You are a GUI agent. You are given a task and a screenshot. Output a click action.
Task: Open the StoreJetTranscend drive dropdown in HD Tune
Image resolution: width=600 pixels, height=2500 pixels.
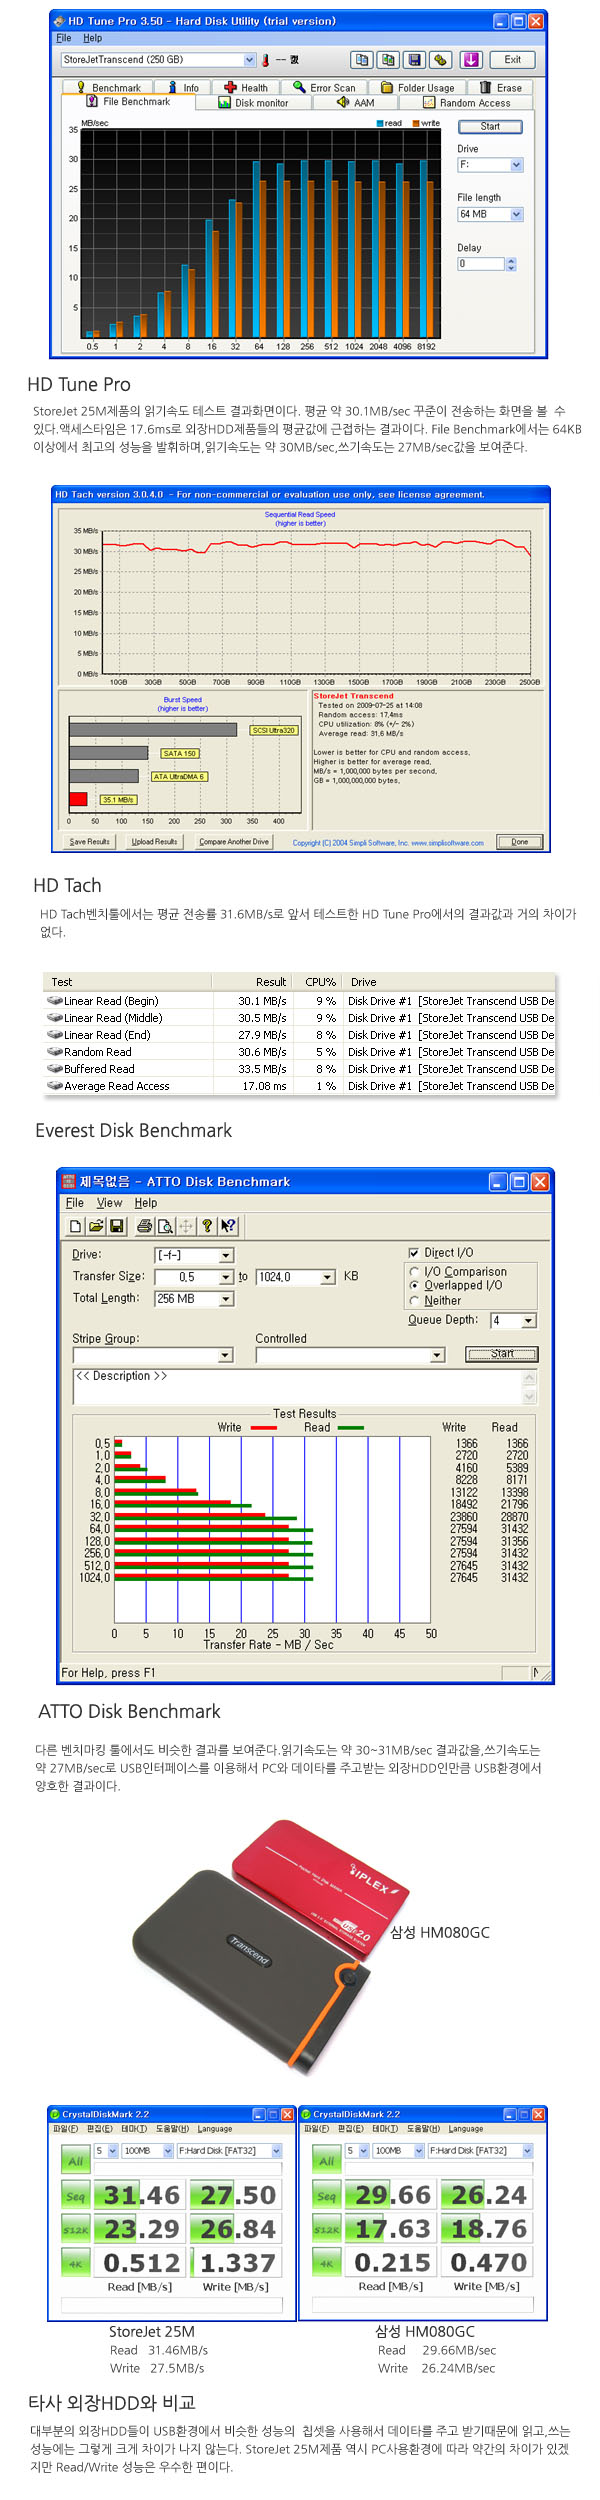pos(158,60)
